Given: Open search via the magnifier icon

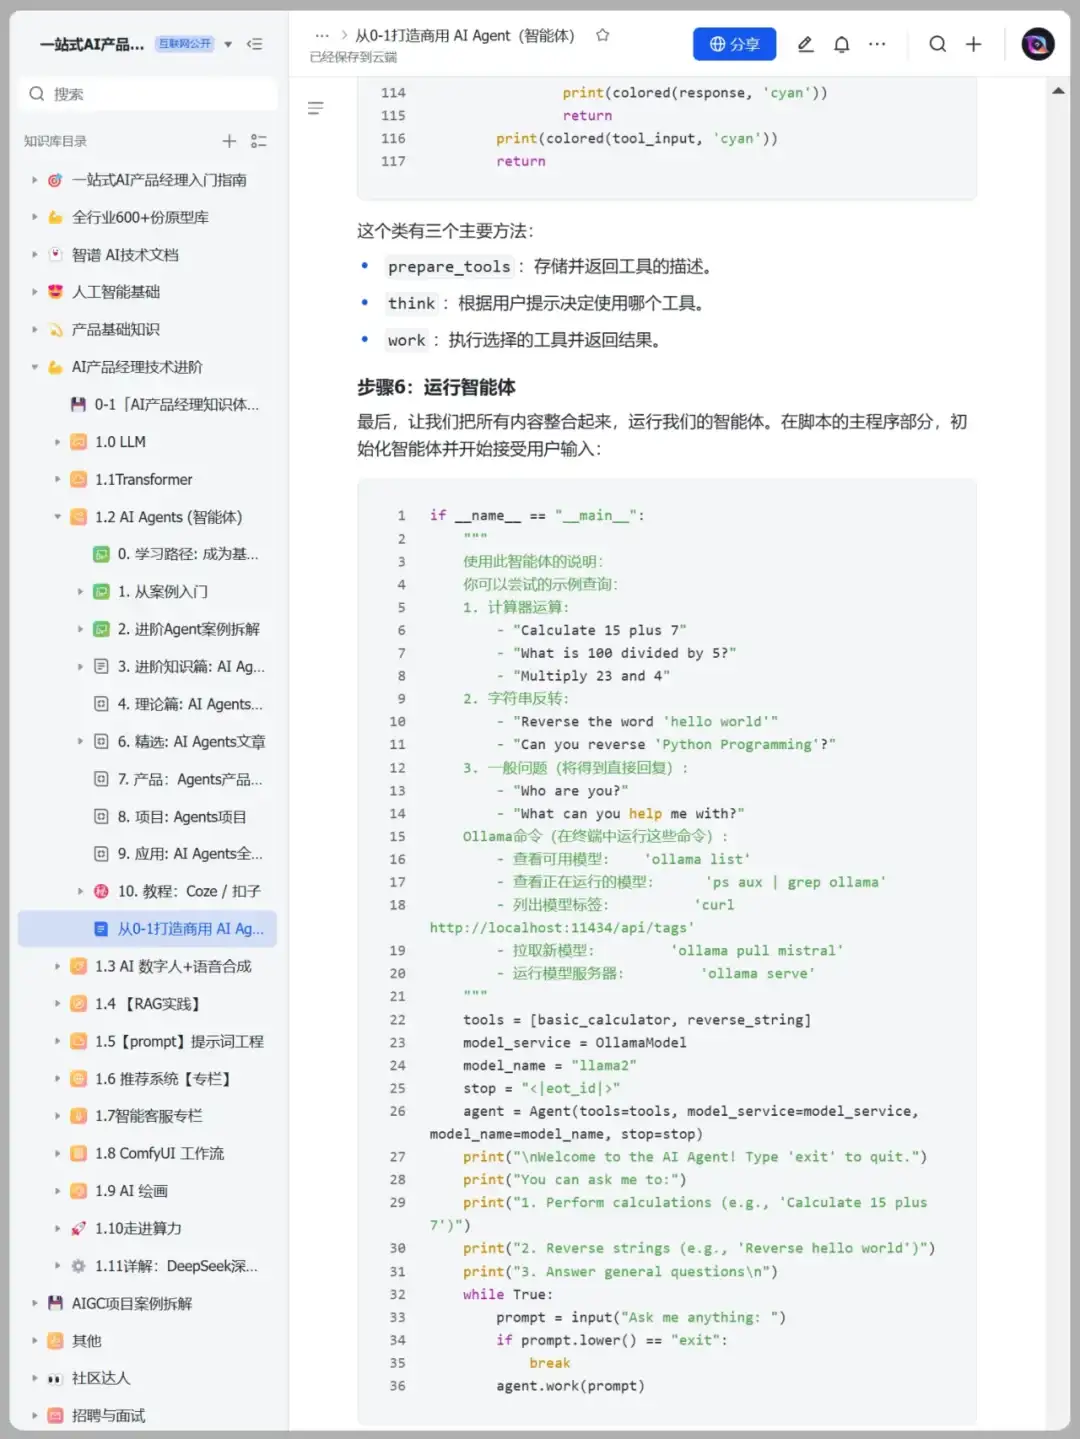Looking at the screenshot, I should point(937,44).
